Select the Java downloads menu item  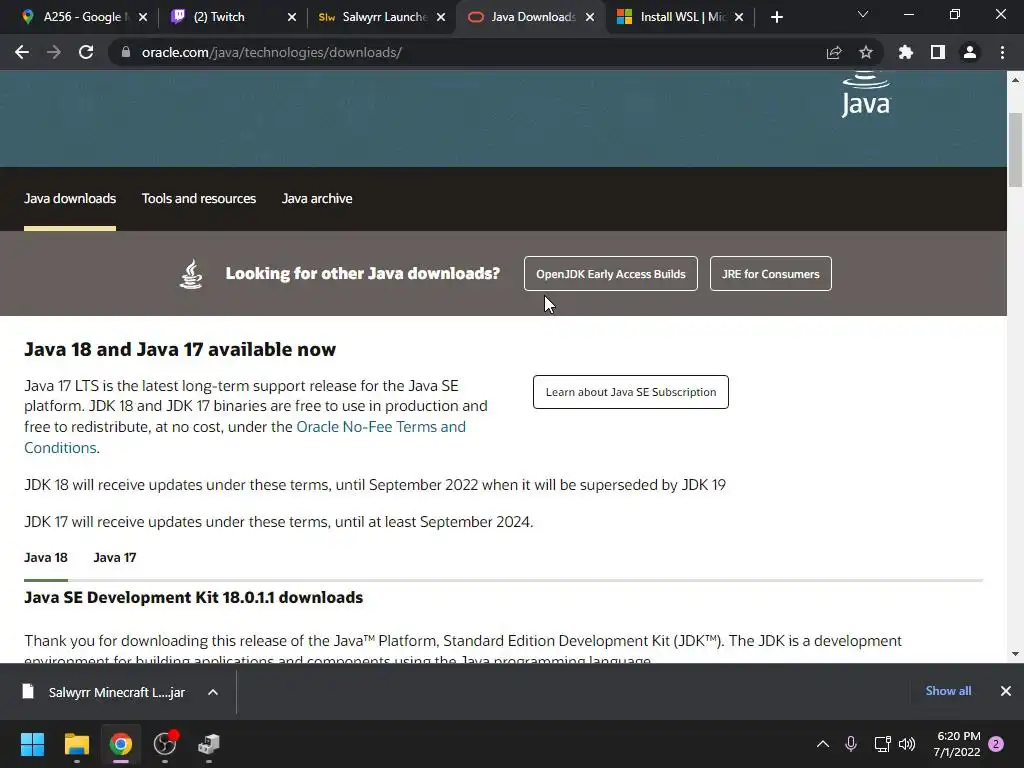[70, 199]
